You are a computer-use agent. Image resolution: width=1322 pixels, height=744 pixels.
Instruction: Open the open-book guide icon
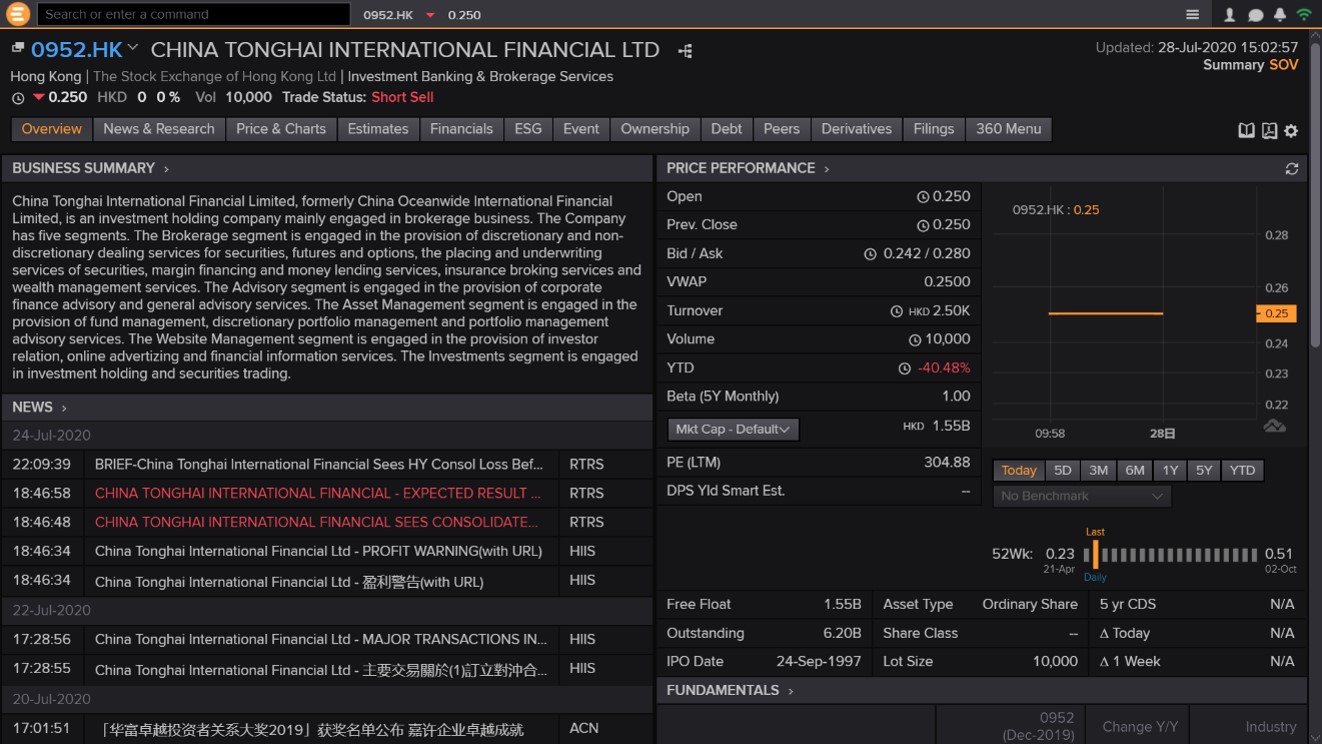[1246, 130]
